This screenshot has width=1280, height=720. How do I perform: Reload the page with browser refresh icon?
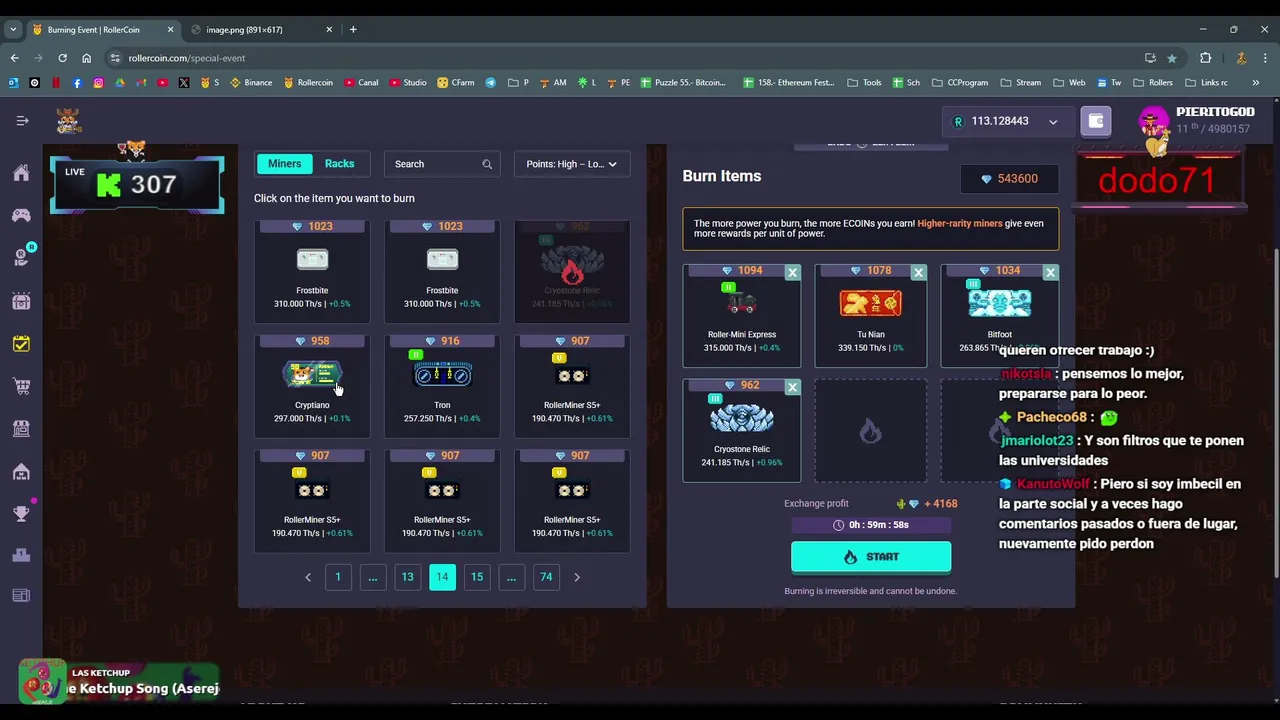tap(62, 58)
